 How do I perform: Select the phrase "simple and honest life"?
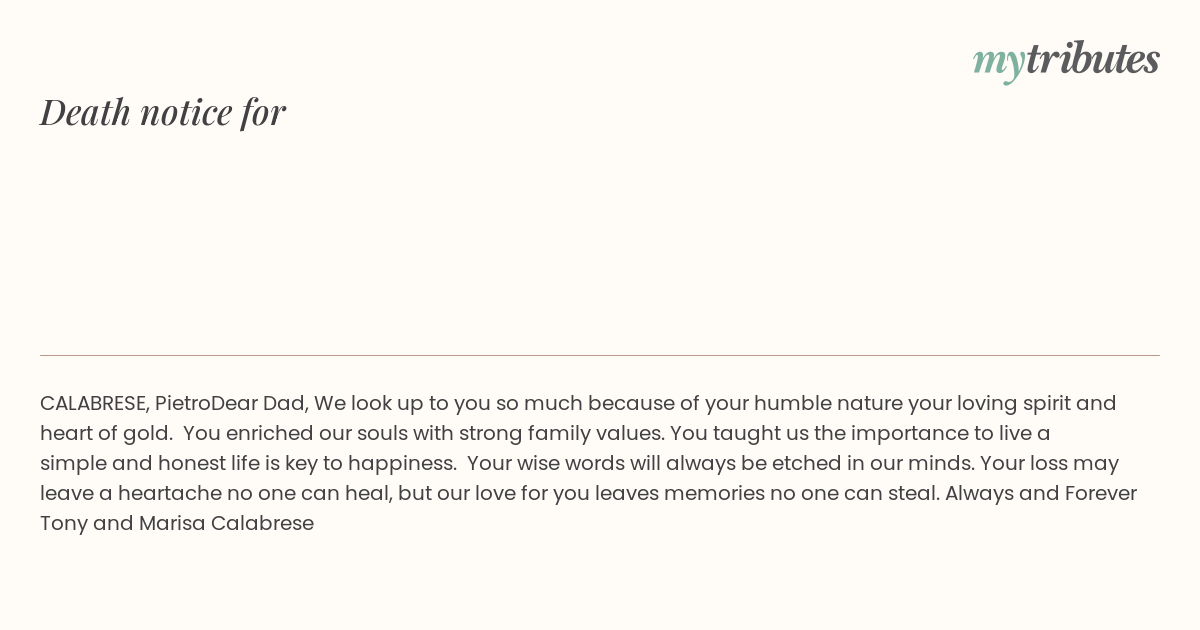(x=147, y=464)
